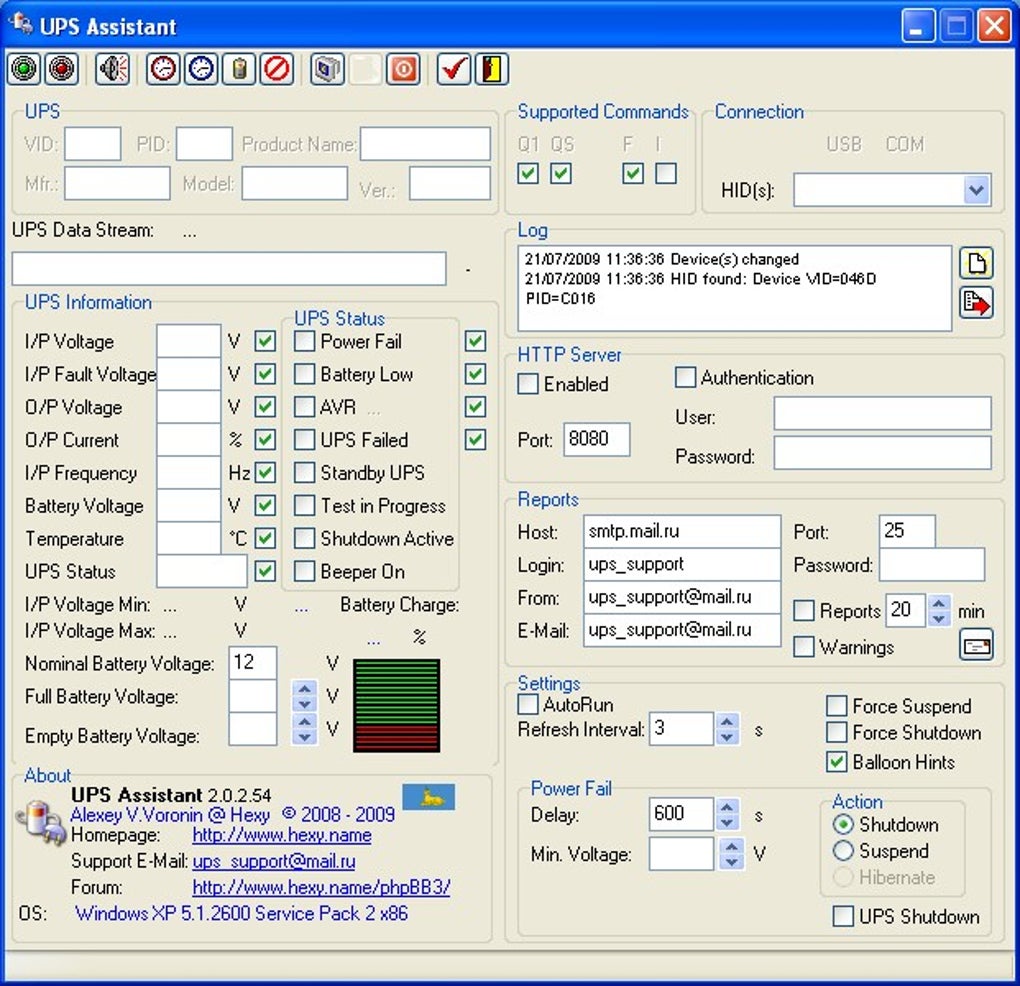This screenshot has height=986, width=1020.
Task: Decrease the Power Fail Delay spinner value
Action: coord(728,822)
